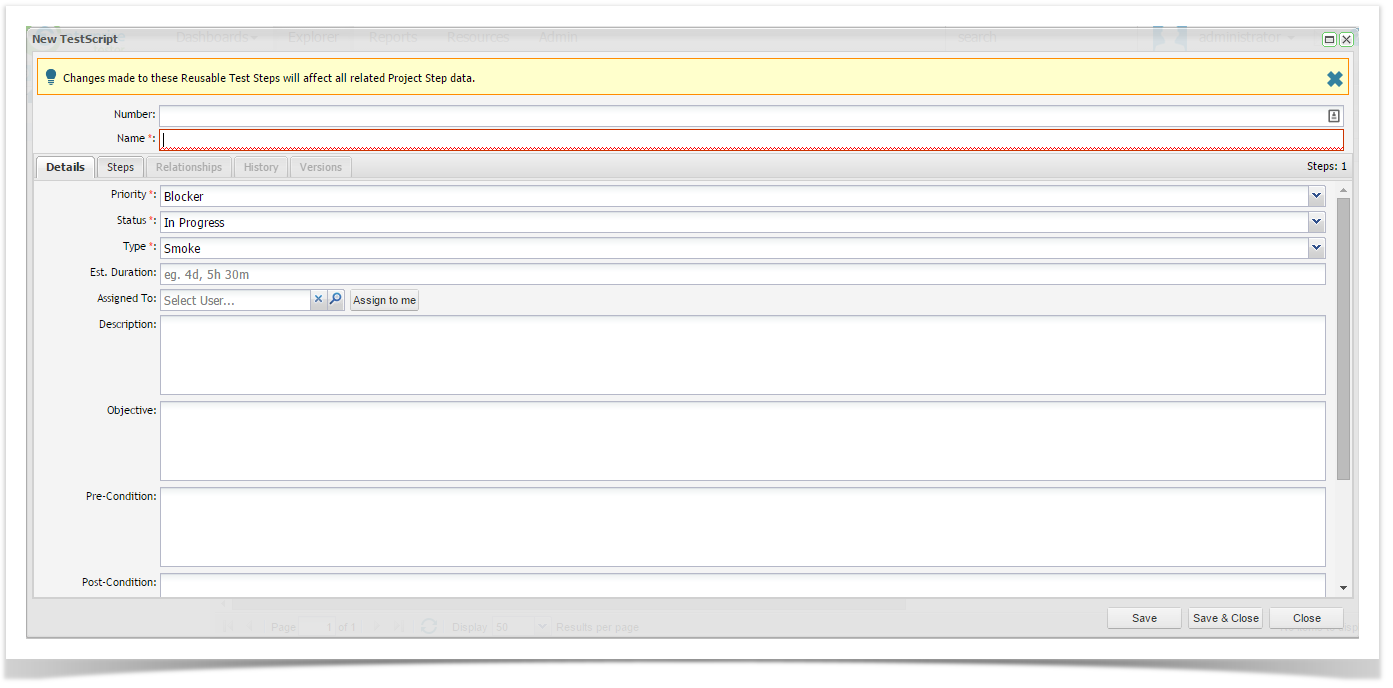Viewport: 1393px width, 688px height.
Task: Maximize the New TestScript dialog
Action: (1329, 40)
